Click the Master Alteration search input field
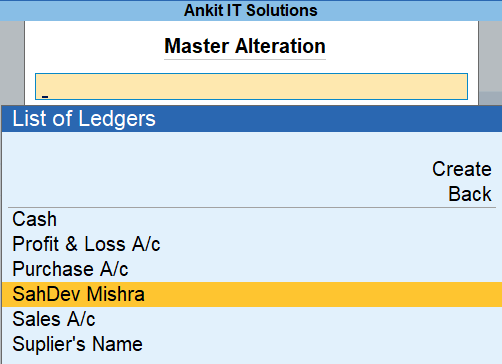 pos(251,86)
